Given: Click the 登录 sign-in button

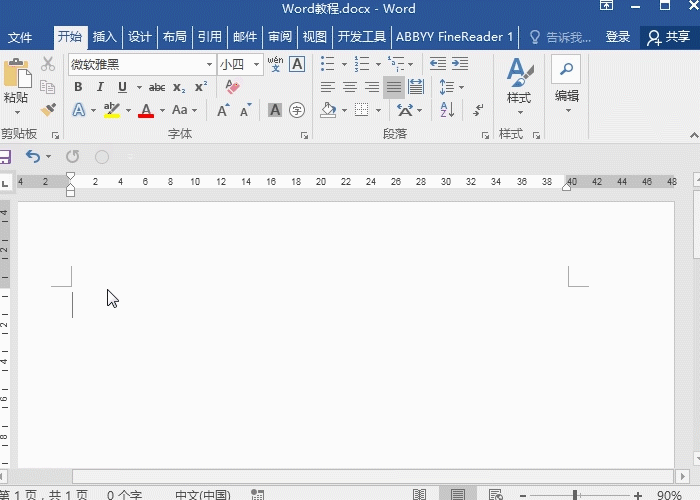Looking at the screenshot, I should (618, 37).
